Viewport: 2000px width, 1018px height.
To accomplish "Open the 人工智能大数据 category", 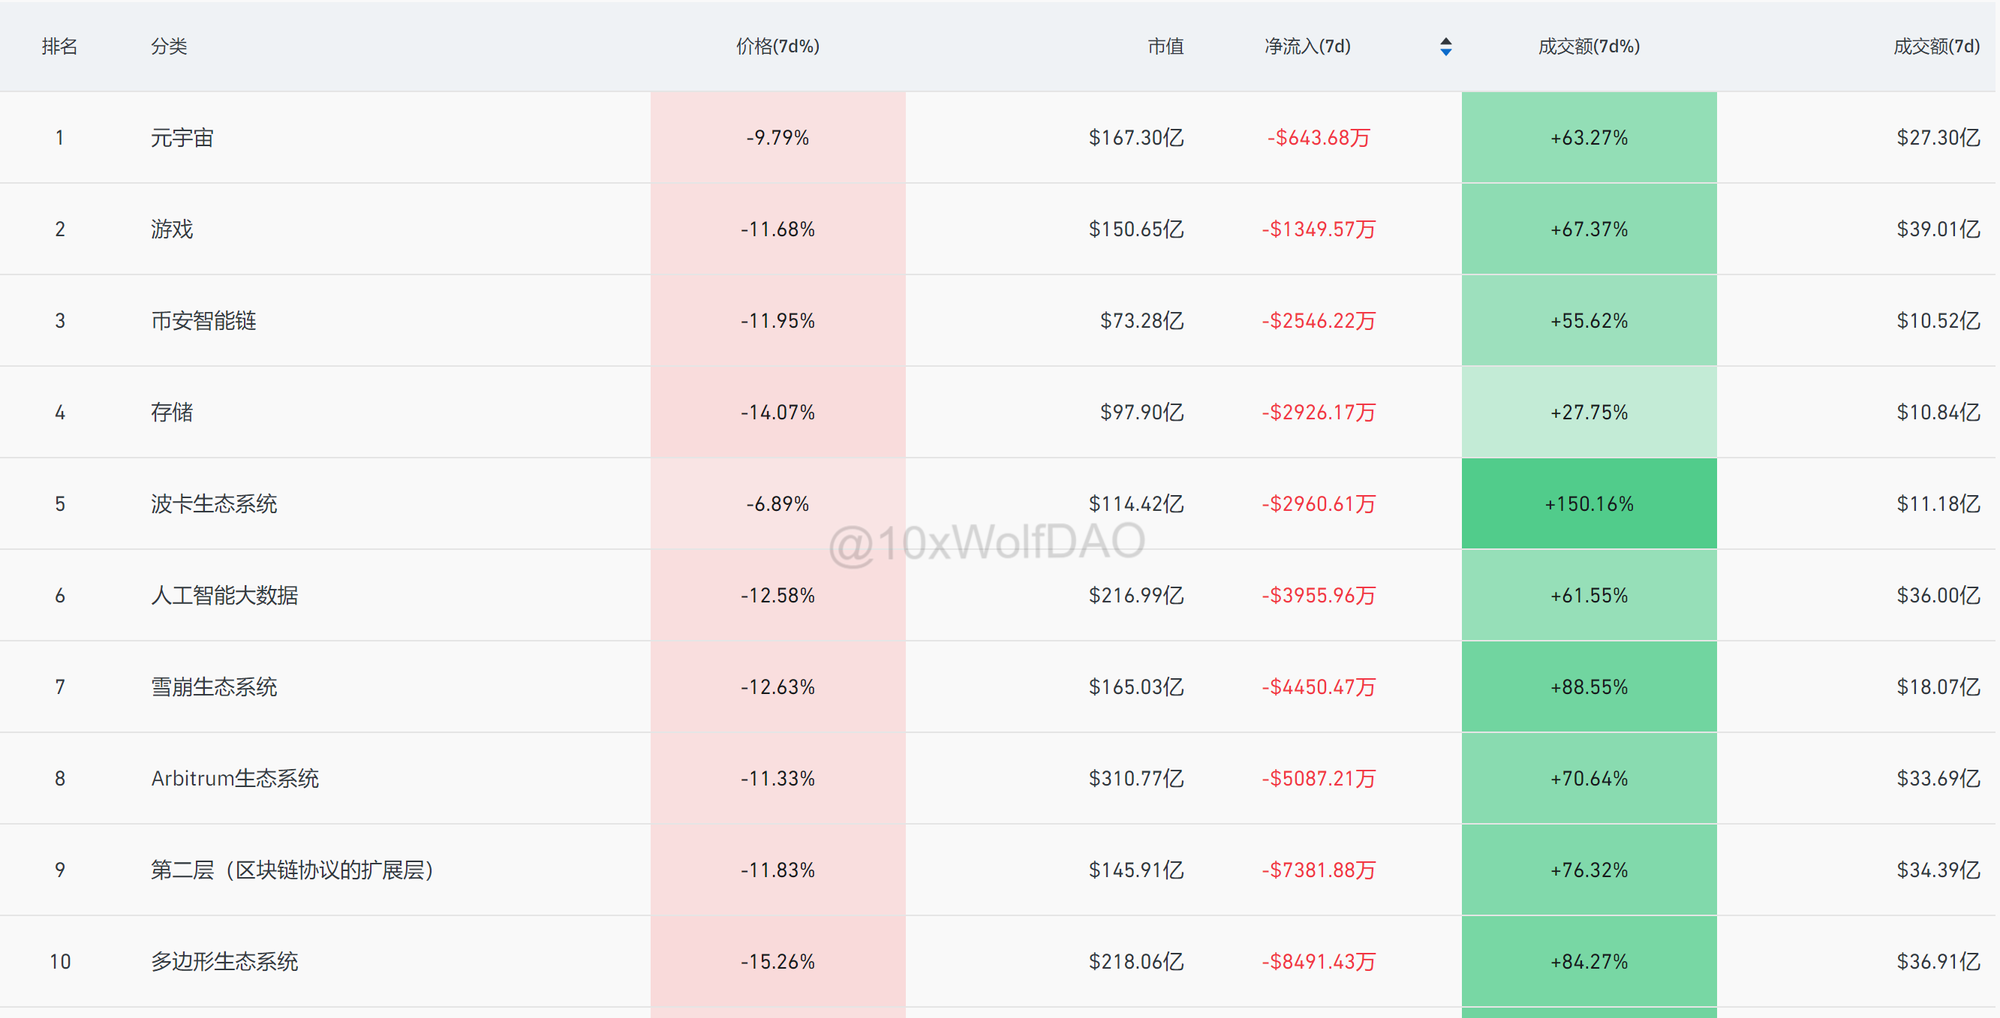I will point(225,596).
